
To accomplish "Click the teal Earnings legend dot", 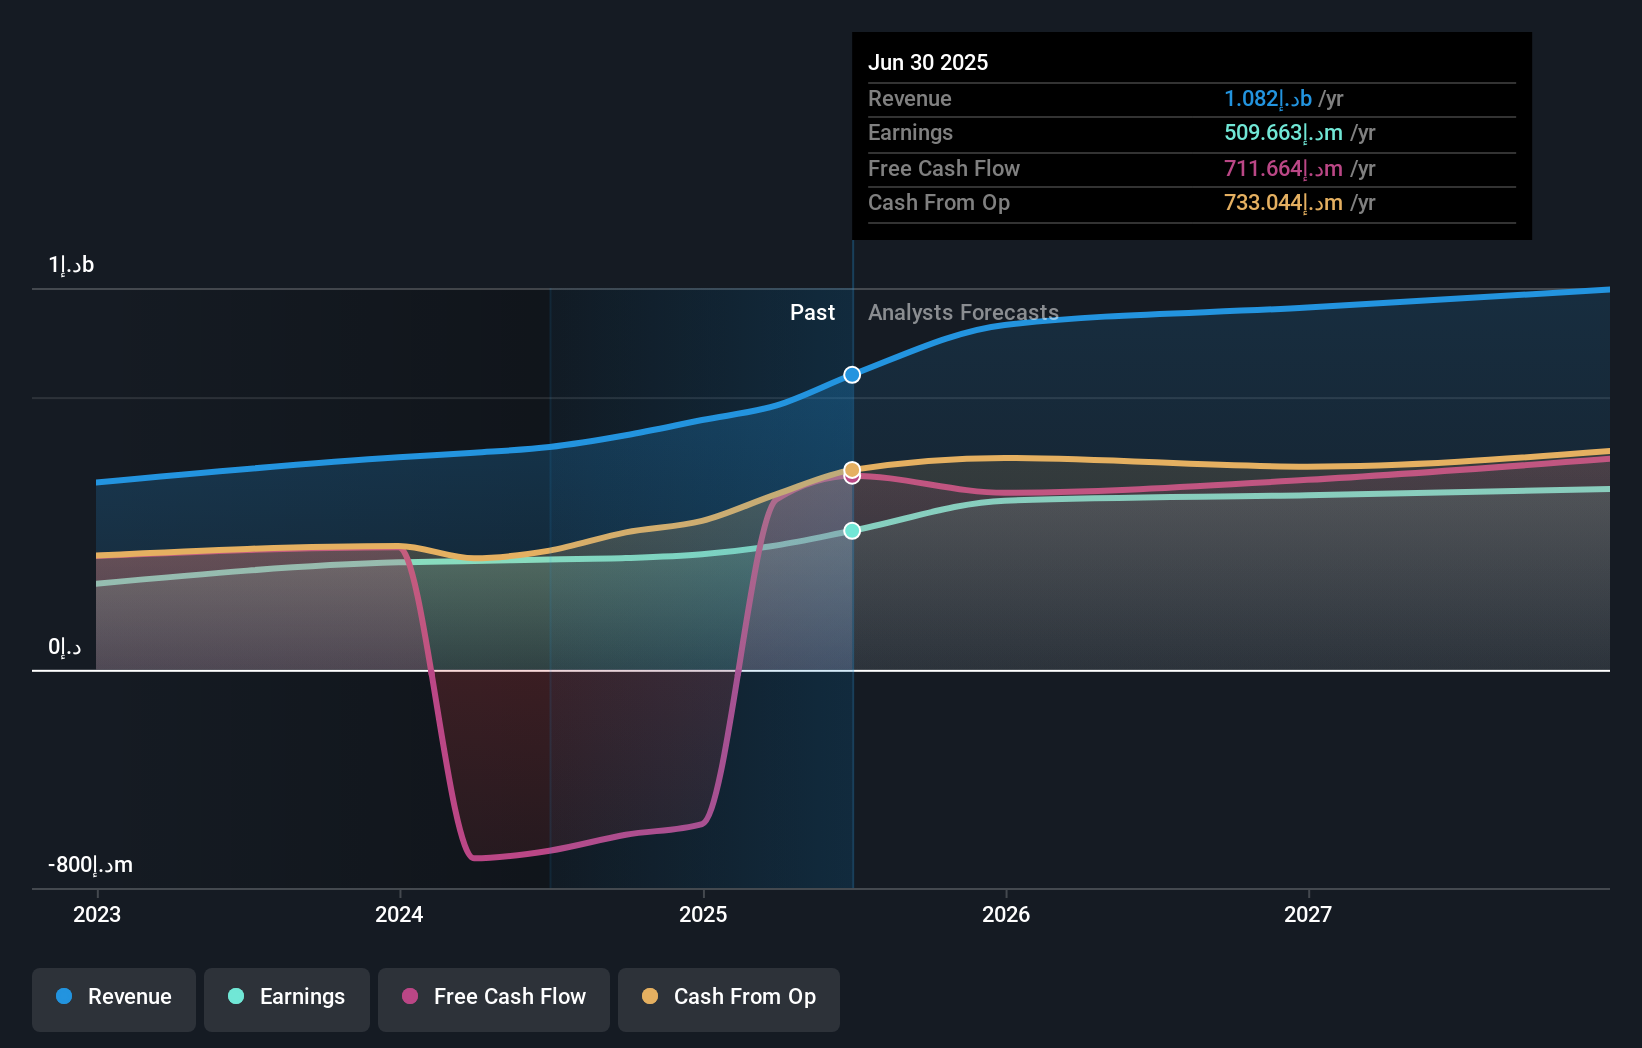I will (234, 997).
